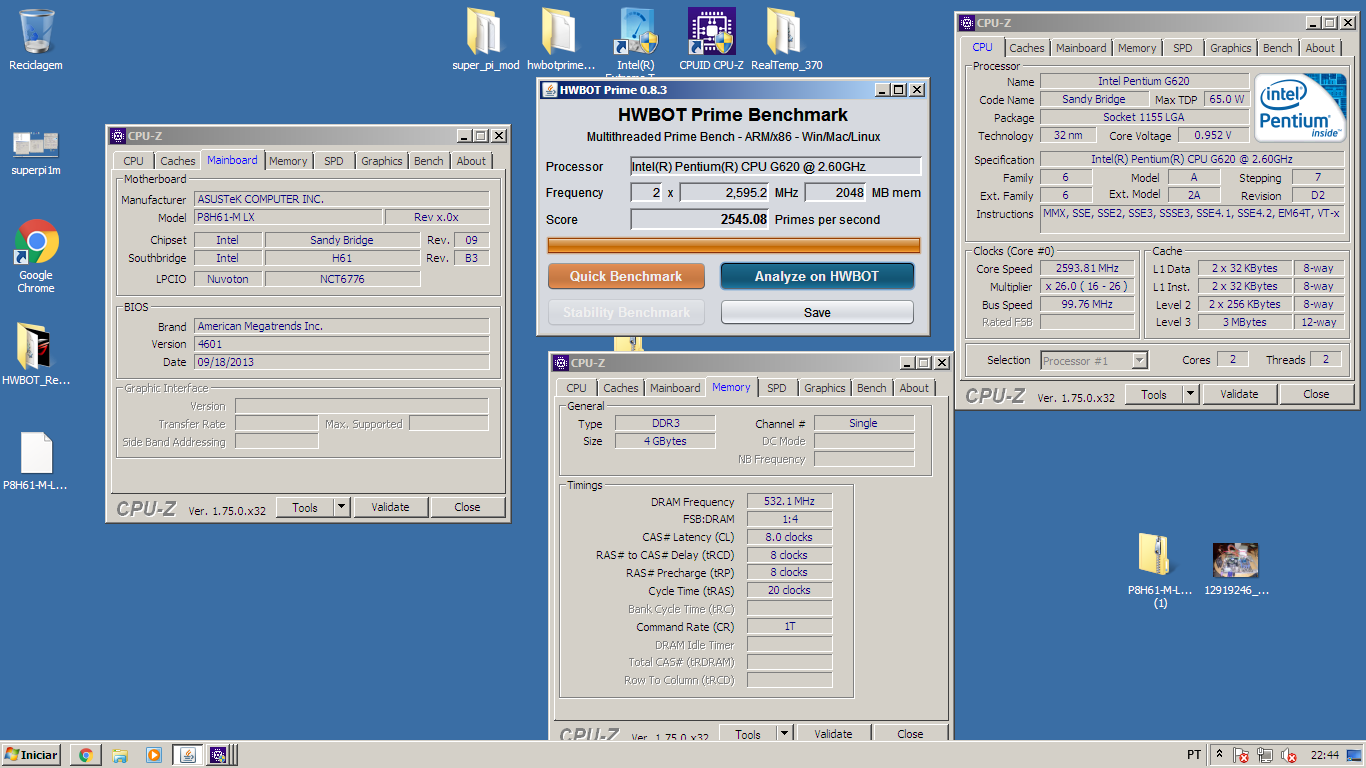Click the taskbar clock showing 22:44
This screenshot has width=1366, height=768.
(x=1324, y=755)
